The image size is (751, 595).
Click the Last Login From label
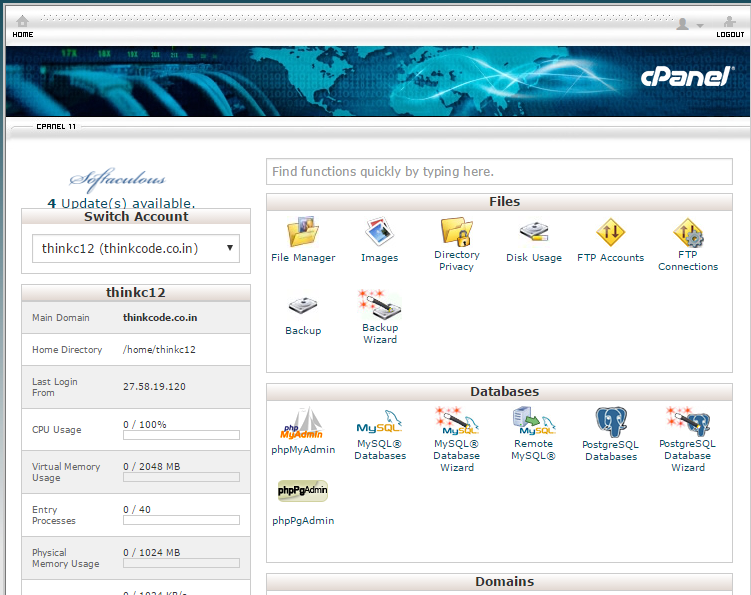[x=55, y=387]
